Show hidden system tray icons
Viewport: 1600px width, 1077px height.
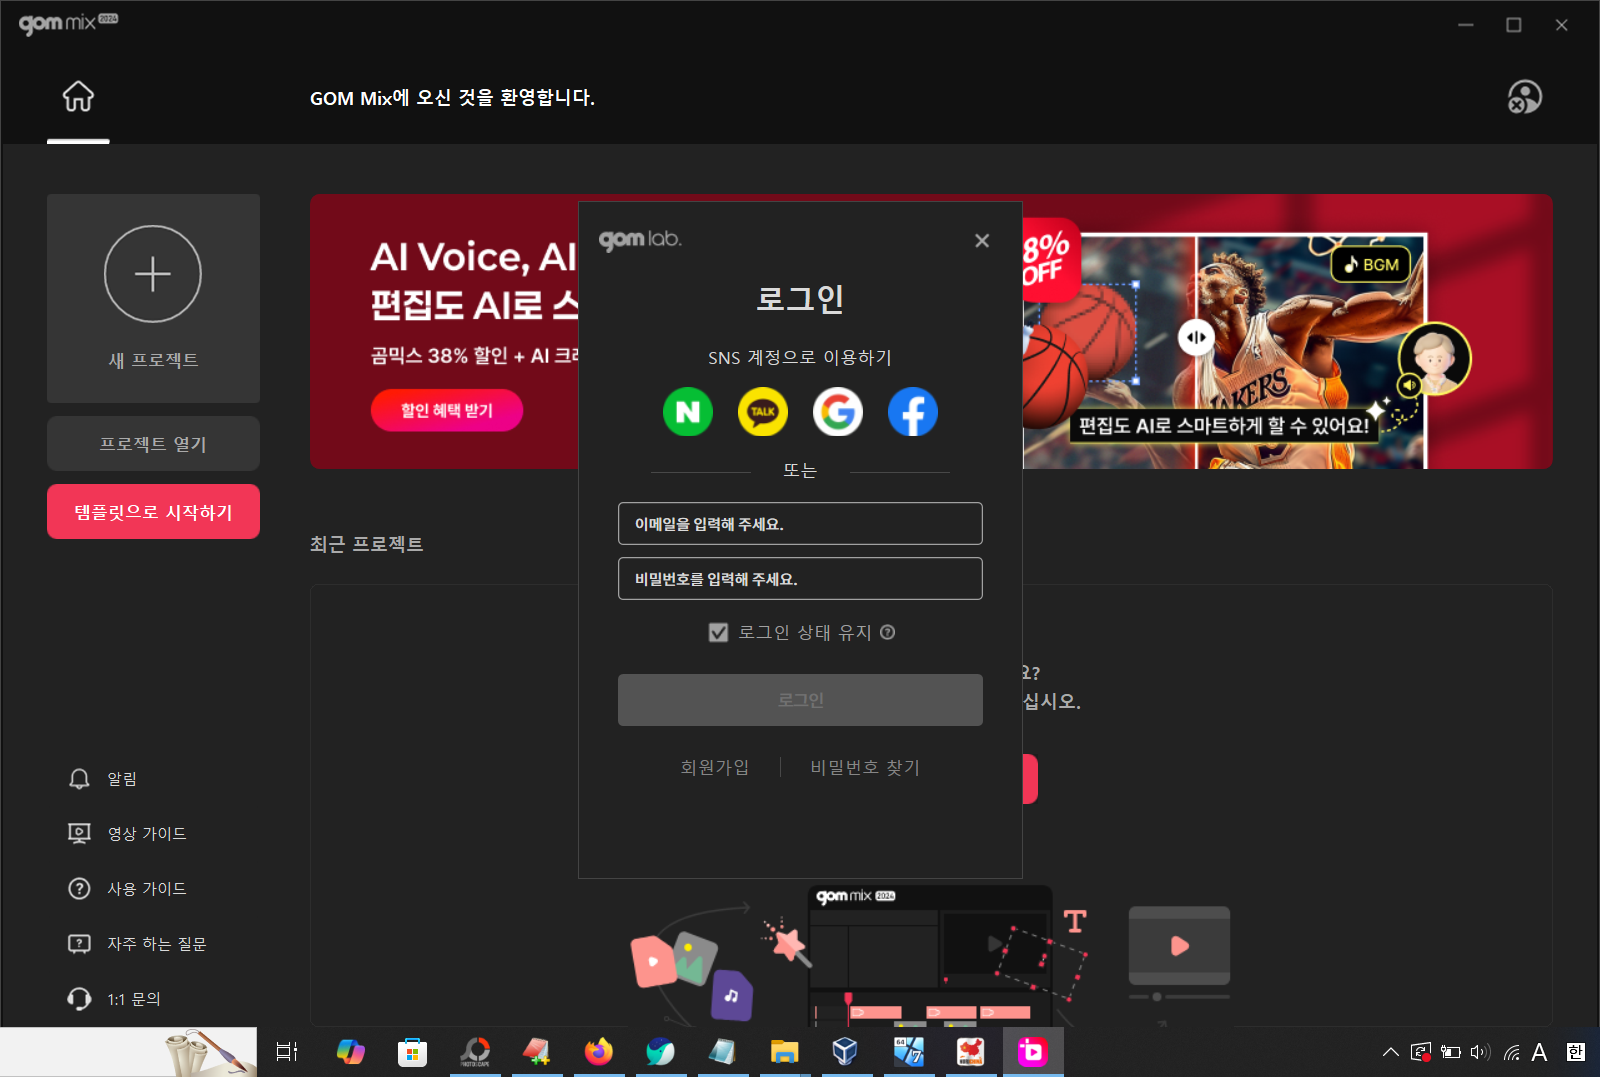(x=1390, y=1052)
